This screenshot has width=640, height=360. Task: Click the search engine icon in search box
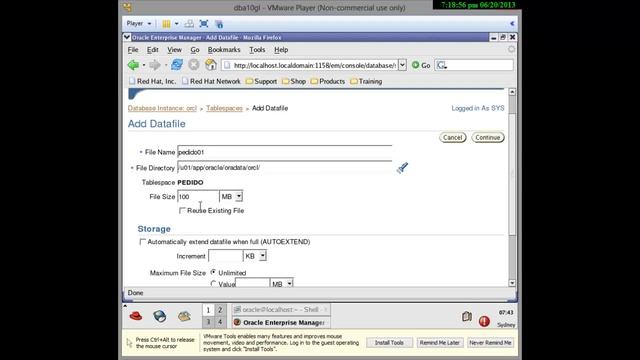coord(441,65)
